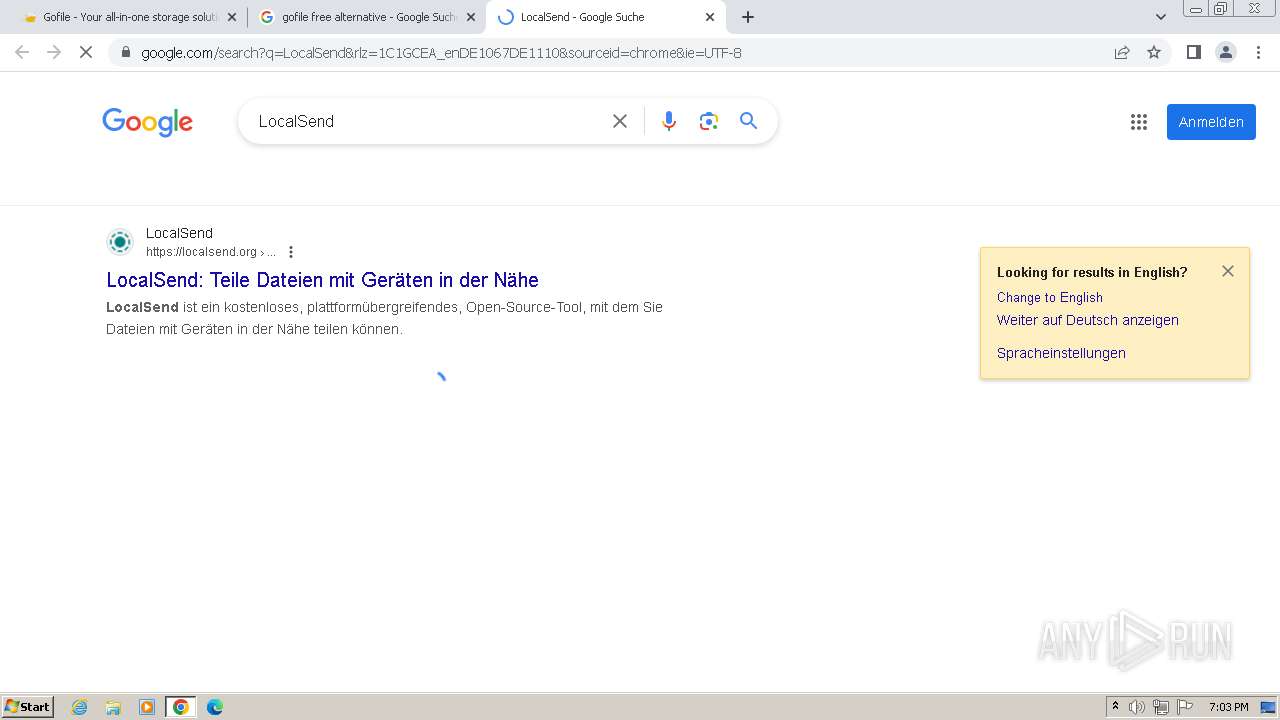The width and height of the screenshot is (1280, 720).
Task: Open the Chrome three-dot menu
Action: pos(1258,52)
